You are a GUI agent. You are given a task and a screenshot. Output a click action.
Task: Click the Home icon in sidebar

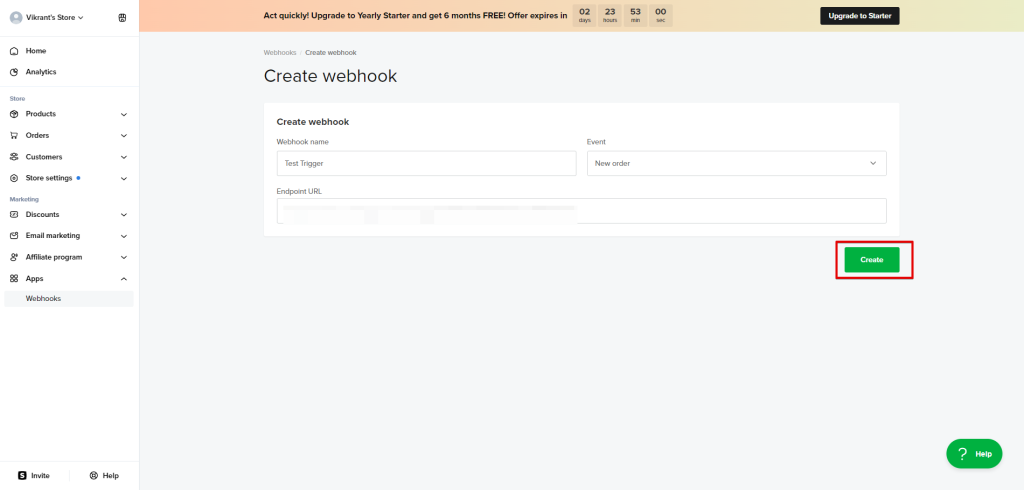pyautogui.click(x=14, y=51)
